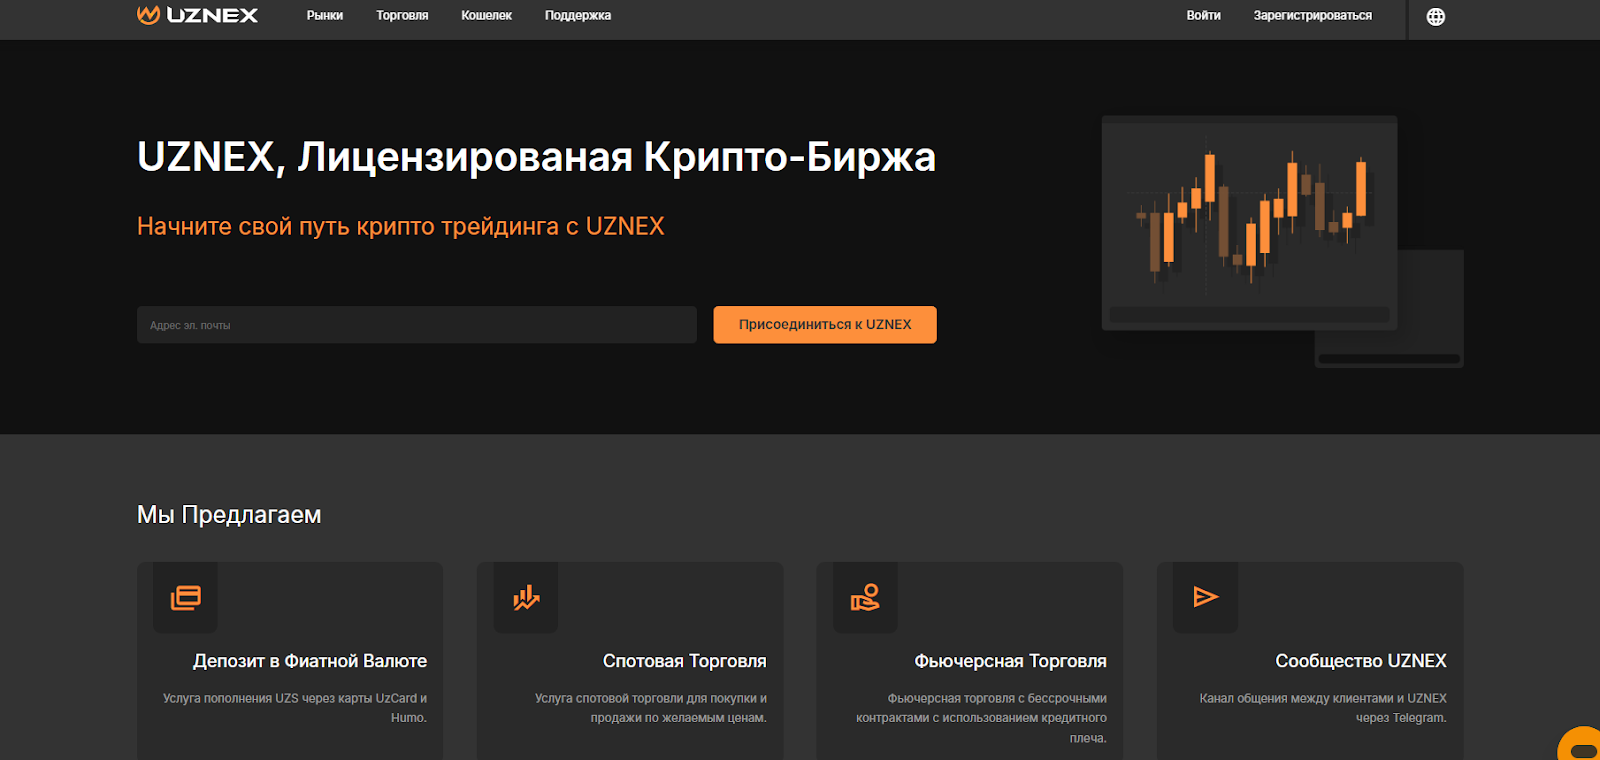Click the Мы Предлагаем section heading
The image size is (1600, 760).
click(x=229, y=515)
